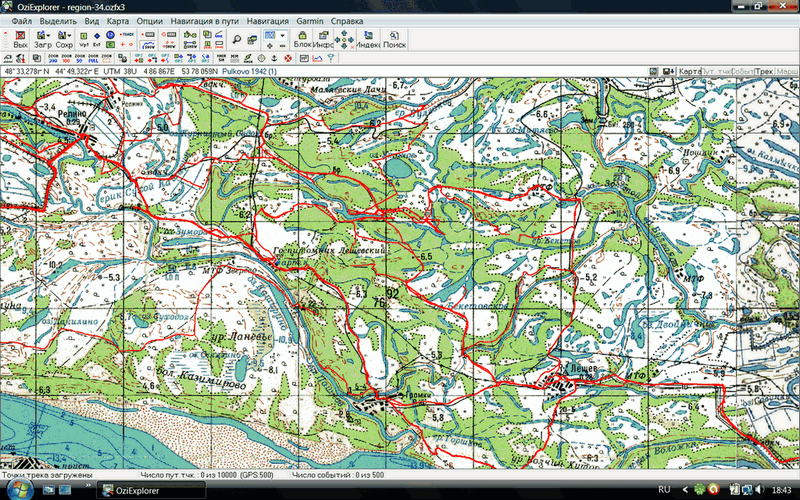Expand the zoom level dropdown arrow
This screenshot has height=500, width=800.
tap(282, 36)
